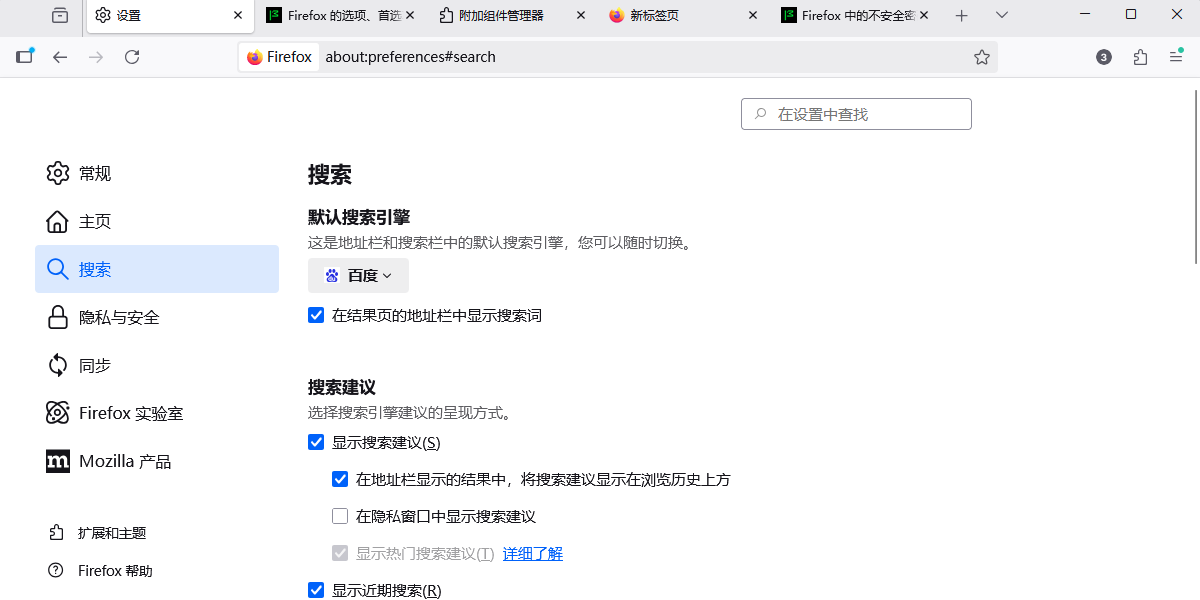List all tabs with the chevron
Viewport: 1200px width, 600px height.
pos(1002,15)
